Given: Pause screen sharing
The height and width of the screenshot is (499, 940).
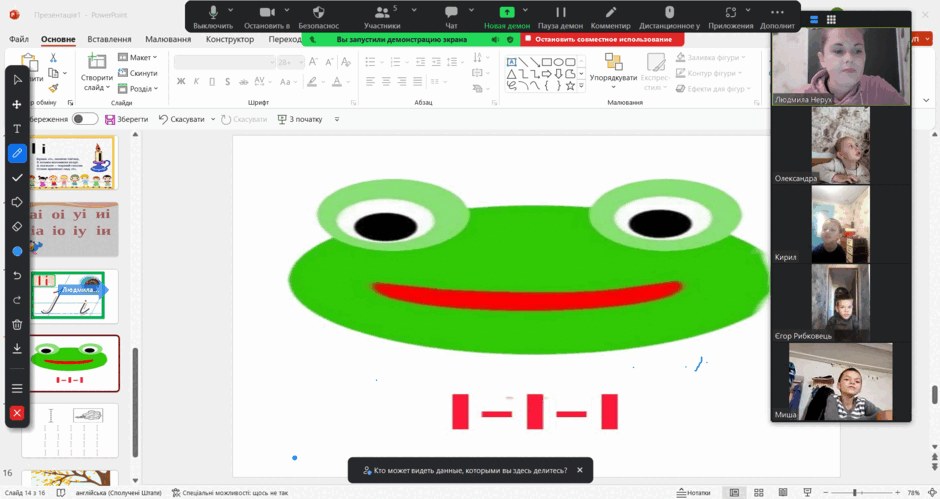Looking at the screenshot, I should [561, 17].
